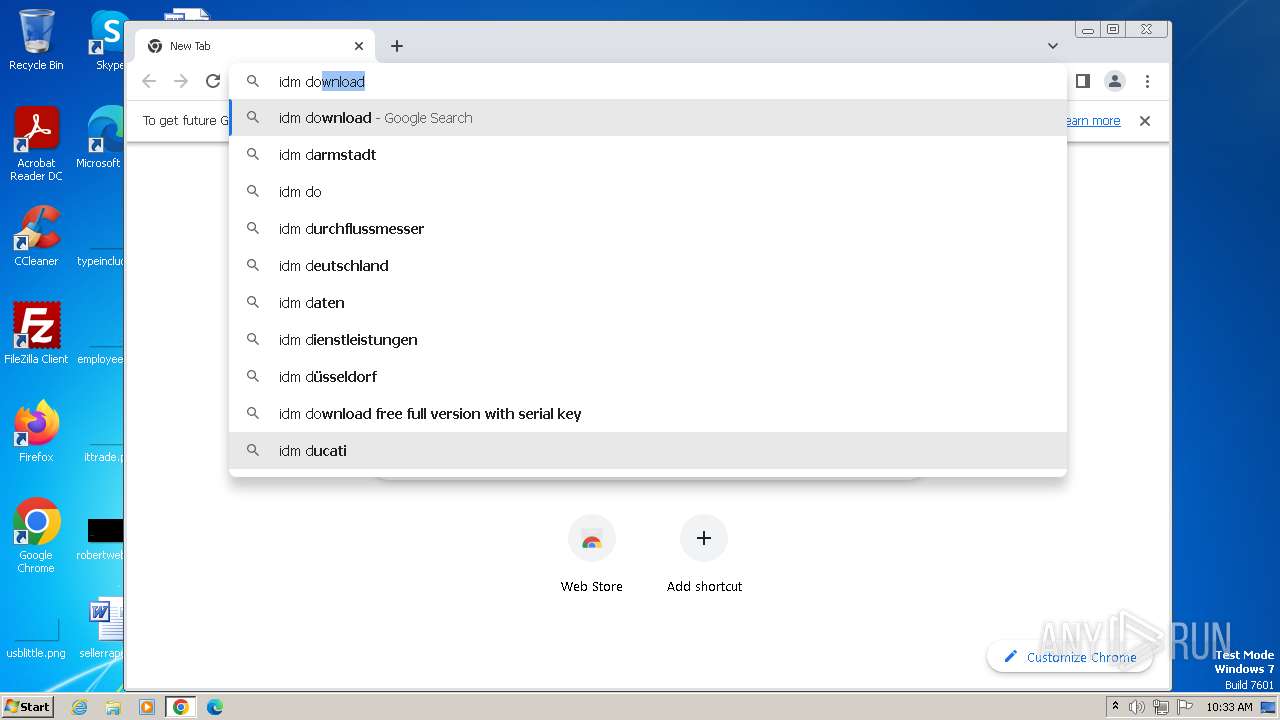Select the New Tab tab
The width and height of the screenshot is (1280, 720).
point(255,46)
